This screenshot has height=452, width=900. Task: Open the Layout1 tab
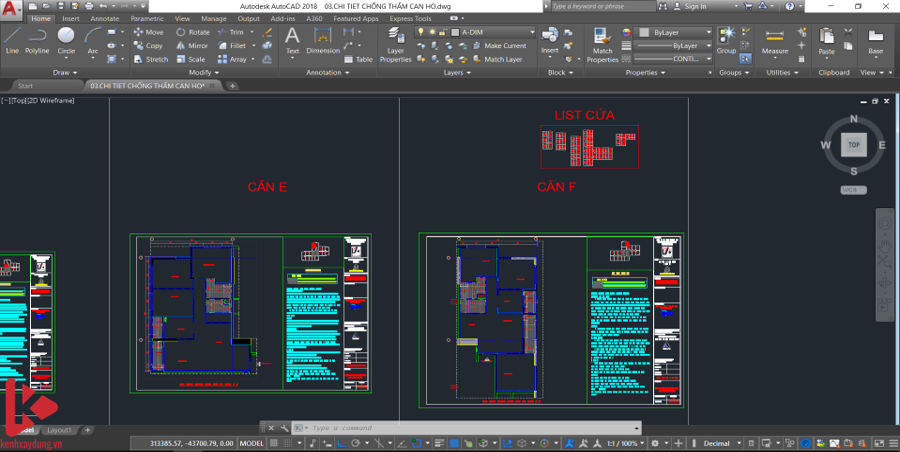59,430
